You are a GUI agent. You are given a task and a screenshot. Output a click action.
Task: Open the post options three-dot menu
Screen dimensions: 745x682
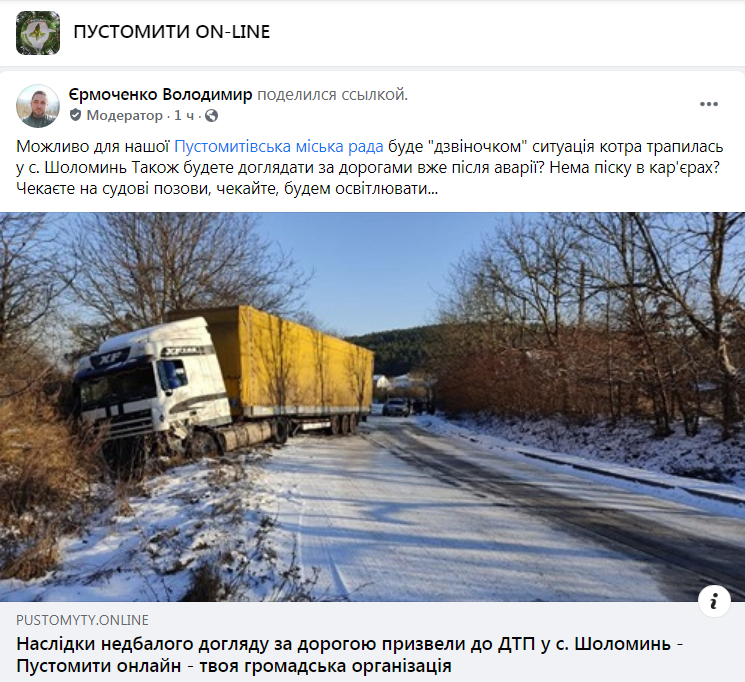point(708,104)
